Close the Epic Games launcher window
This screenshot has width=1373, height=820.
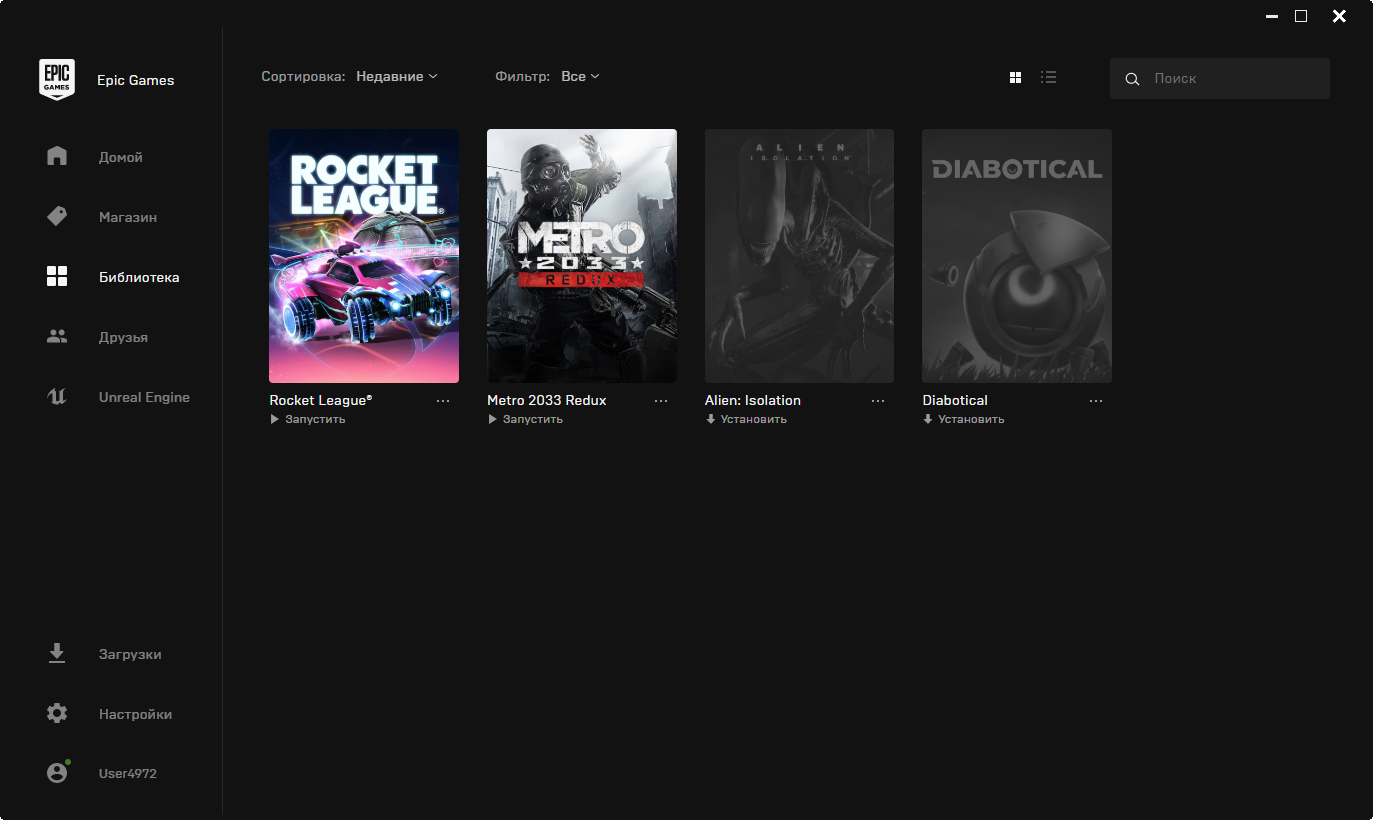[x=1339, y=16]
